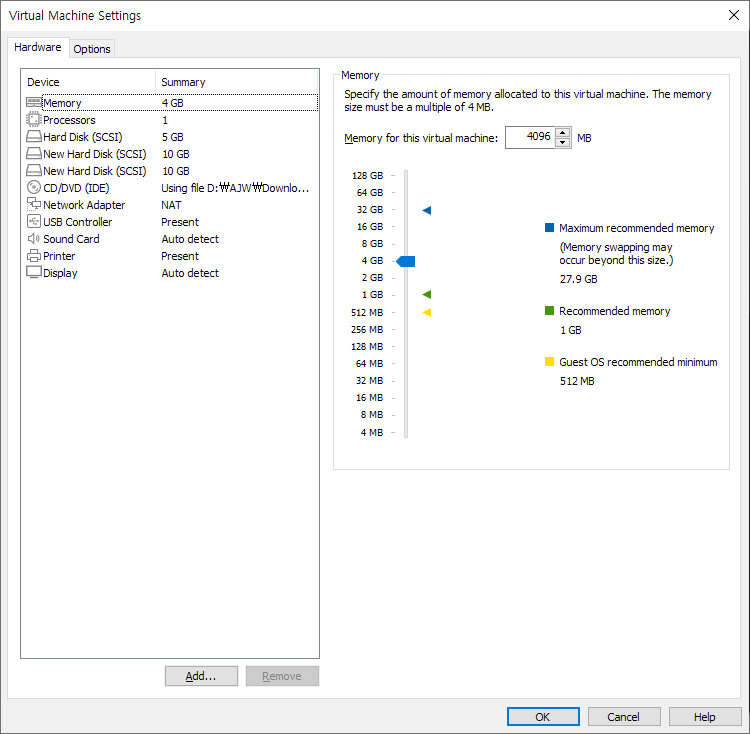Close the Virtual Machine Settings dialog

pos(733,15)
